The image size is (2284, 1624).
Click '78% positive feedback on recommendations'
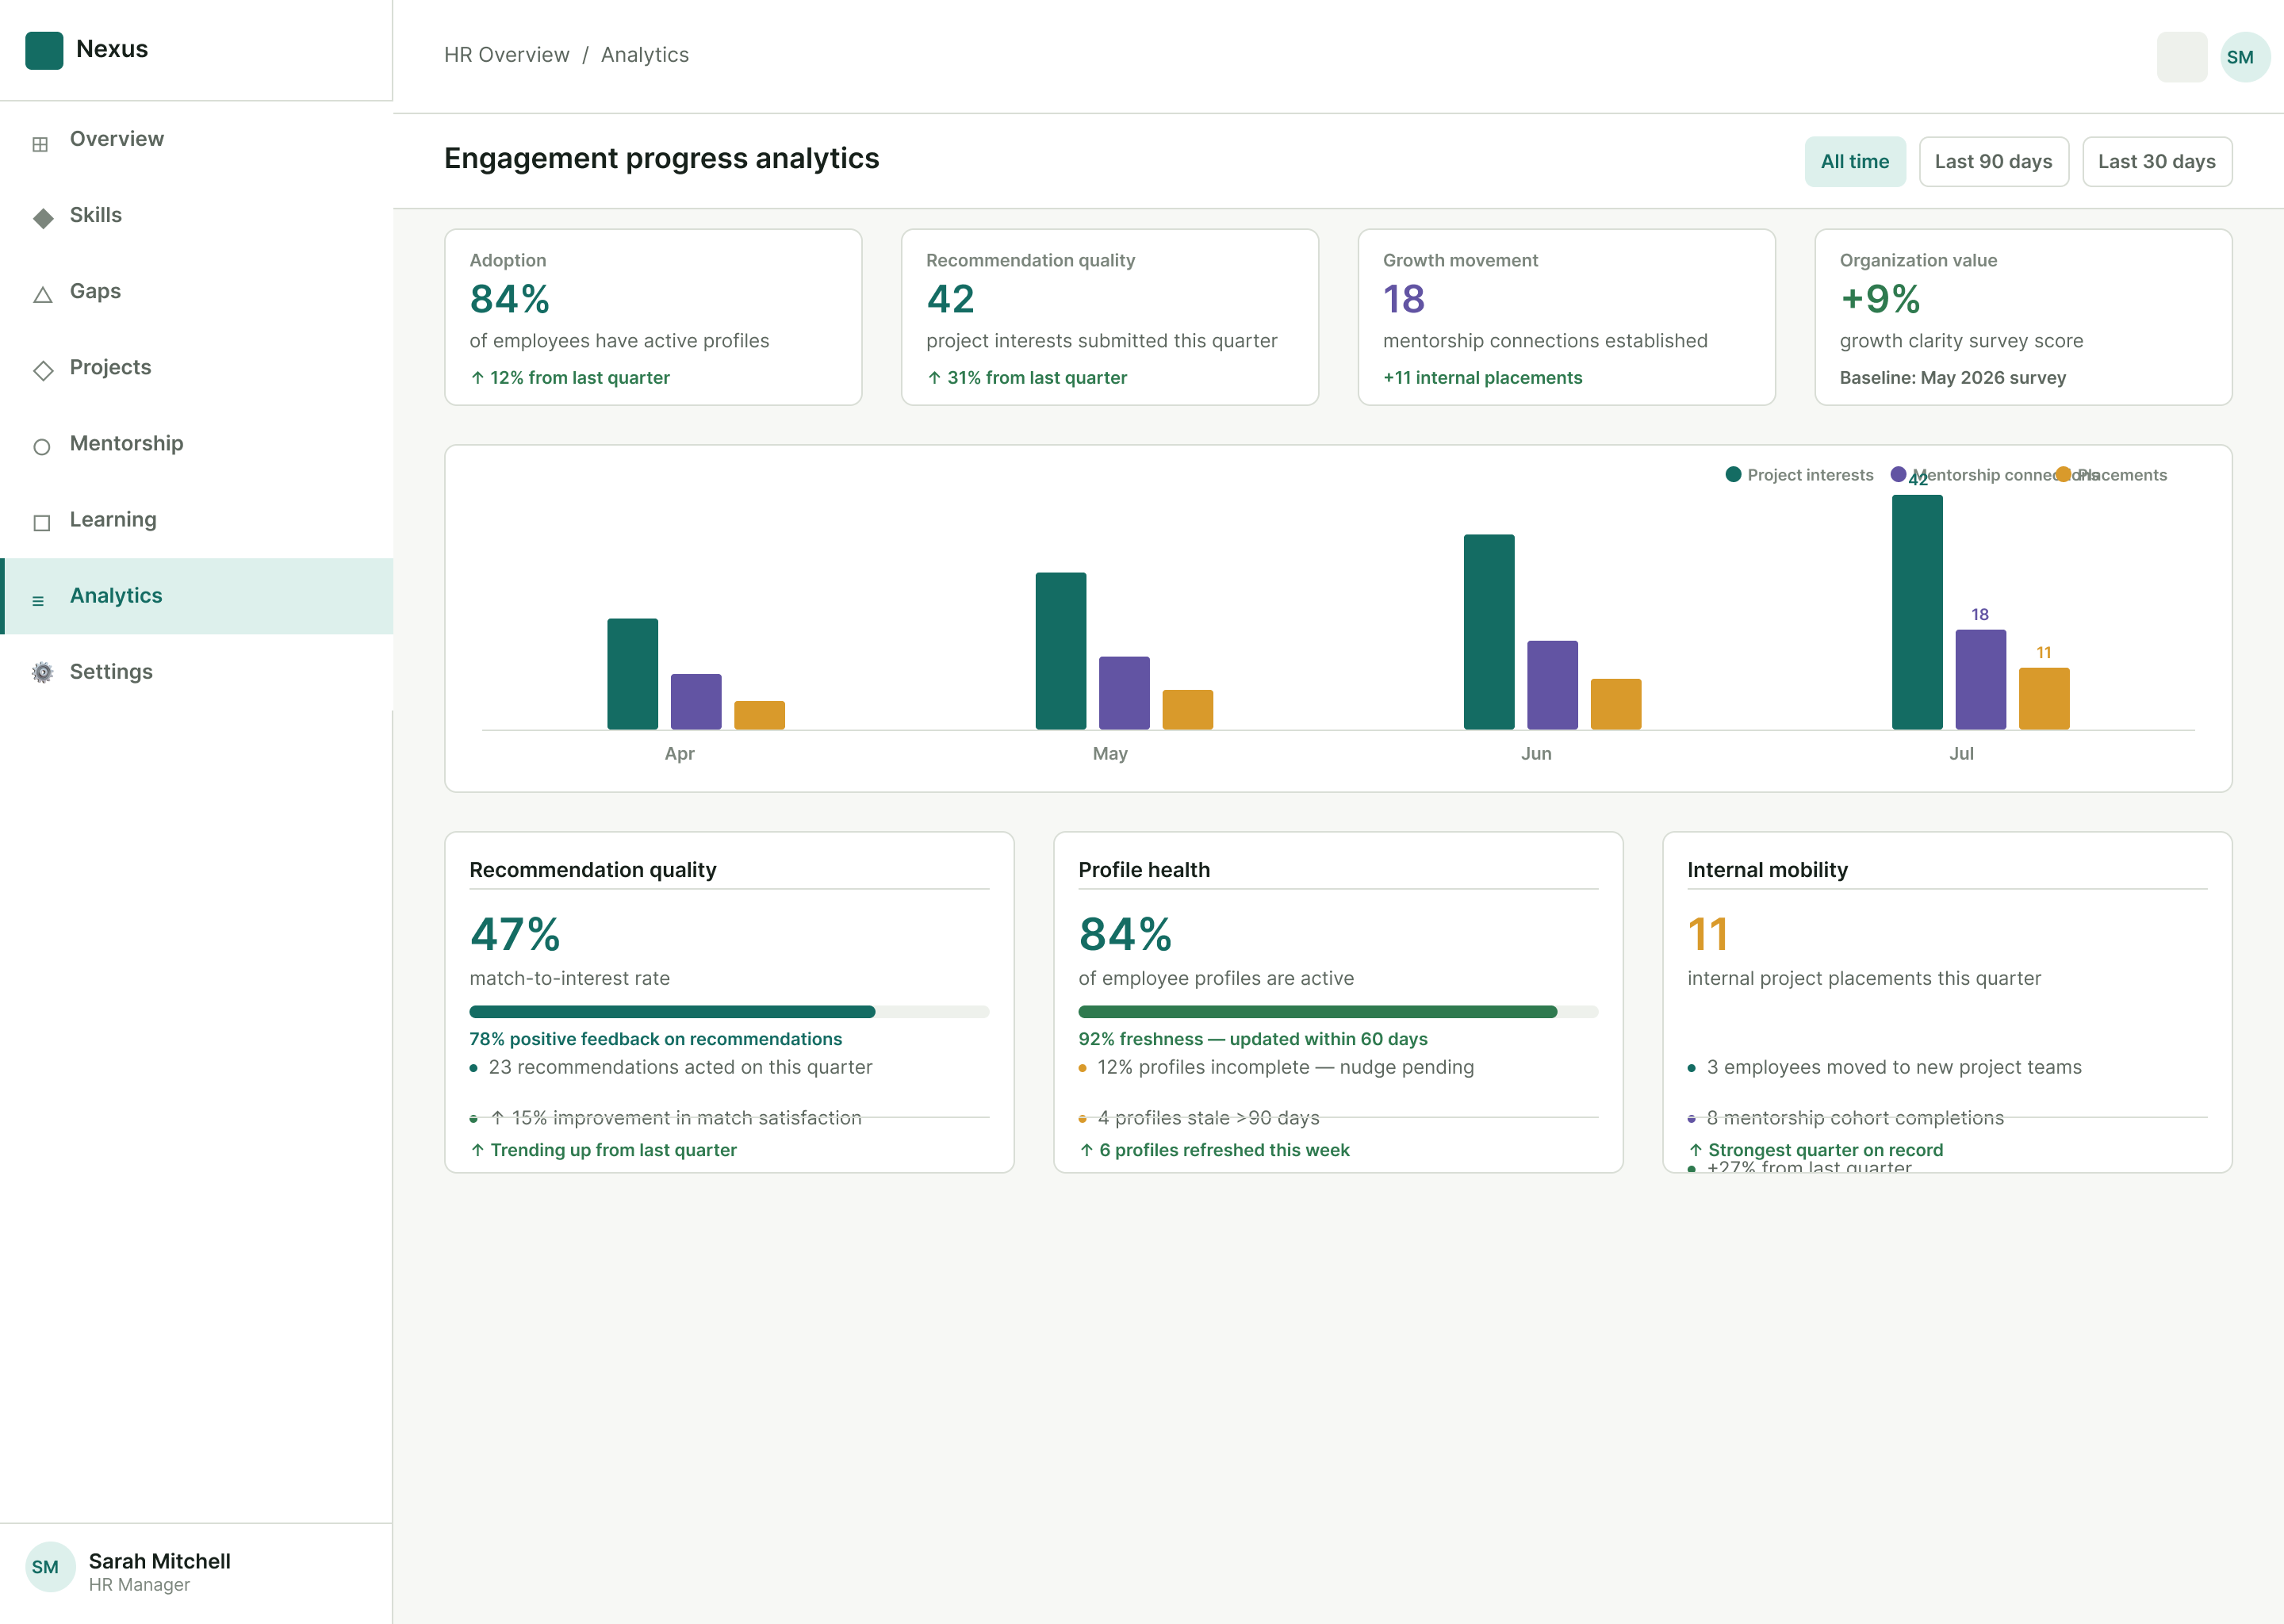pyautogui.click(x=655, y=1039)
